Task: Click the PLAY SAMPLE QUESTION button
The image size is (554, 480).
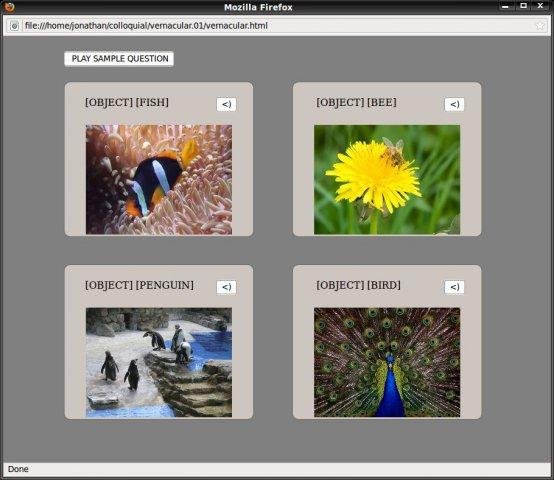Action: pos(119,59)
